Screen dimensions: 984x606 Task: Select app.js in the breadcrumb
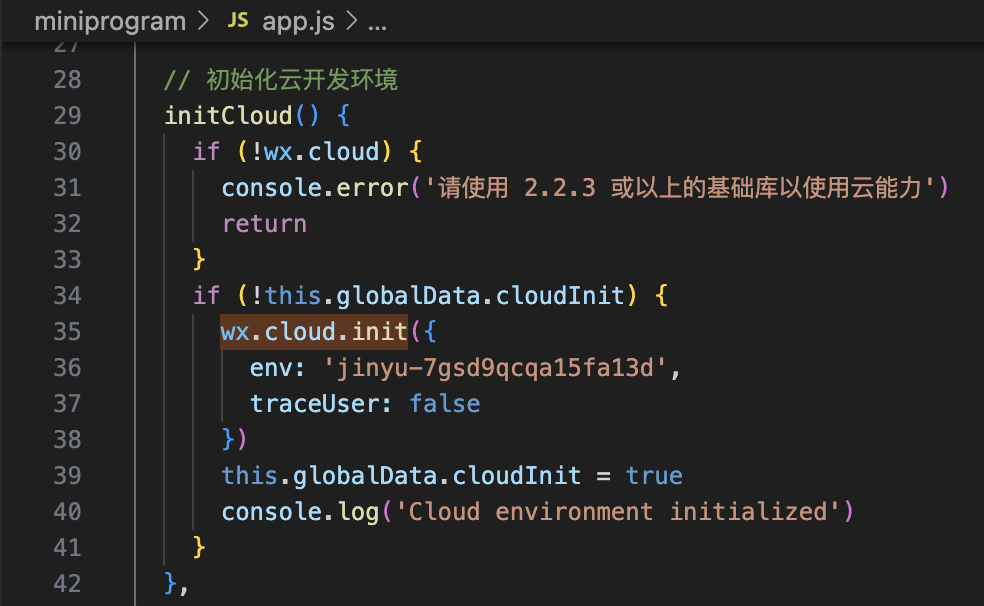298,22
